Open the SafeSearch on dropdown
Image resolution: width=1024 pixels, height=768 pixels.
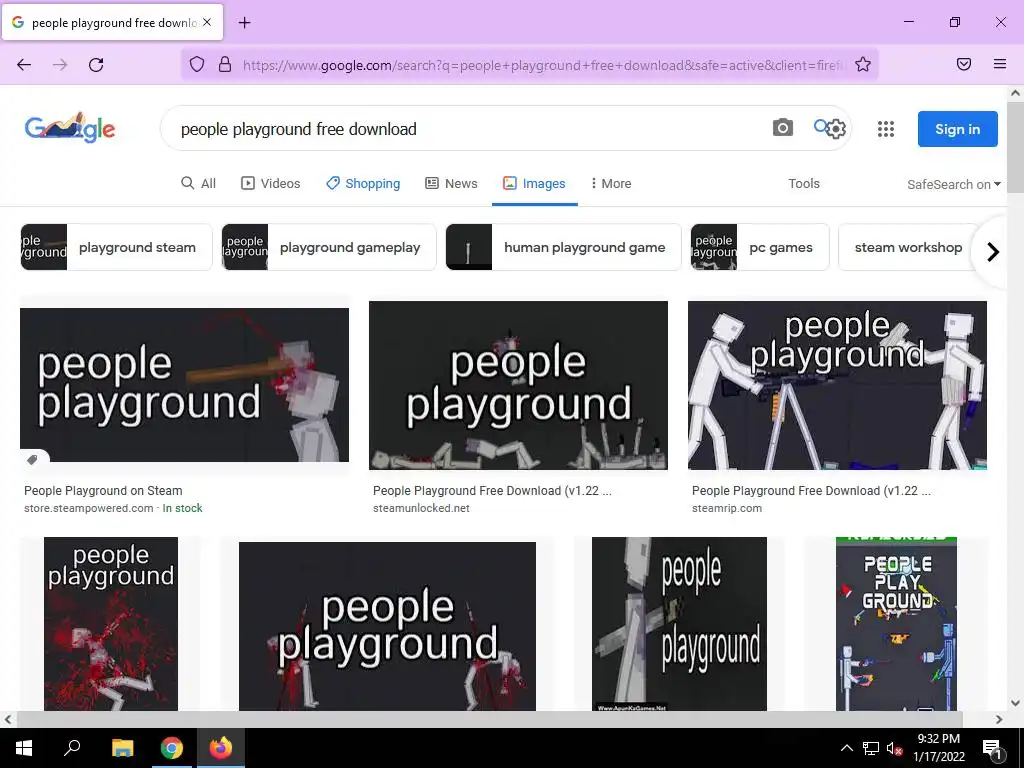point(953,184)
